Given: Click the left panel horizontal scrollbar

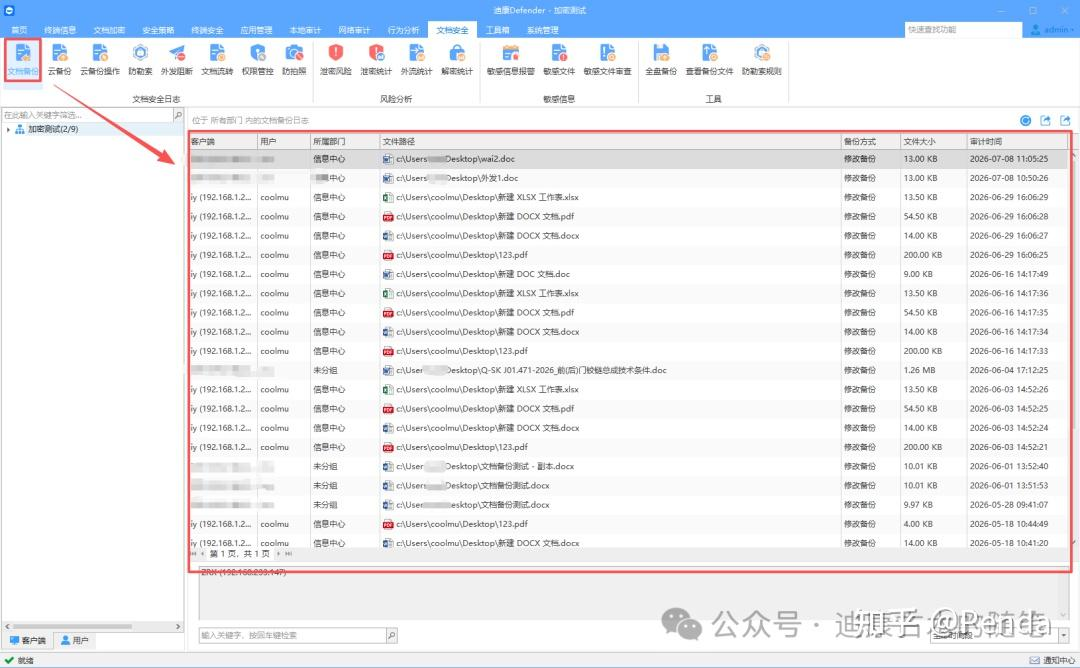Looking at the screenshot, I should 72,627.
